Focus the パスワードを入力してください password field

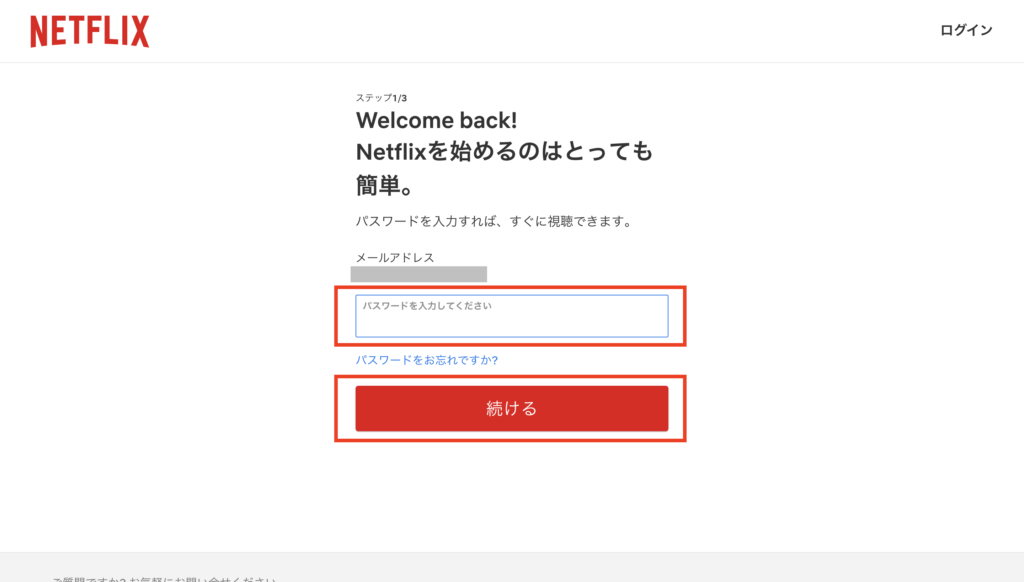coord(511,316)
